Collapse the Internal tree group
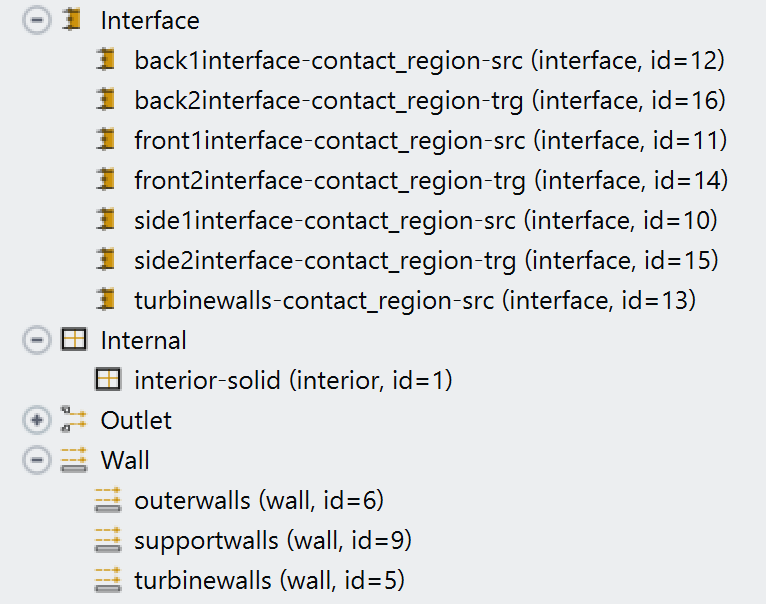The width and height of the screenshot is (766, 604). 36,340
